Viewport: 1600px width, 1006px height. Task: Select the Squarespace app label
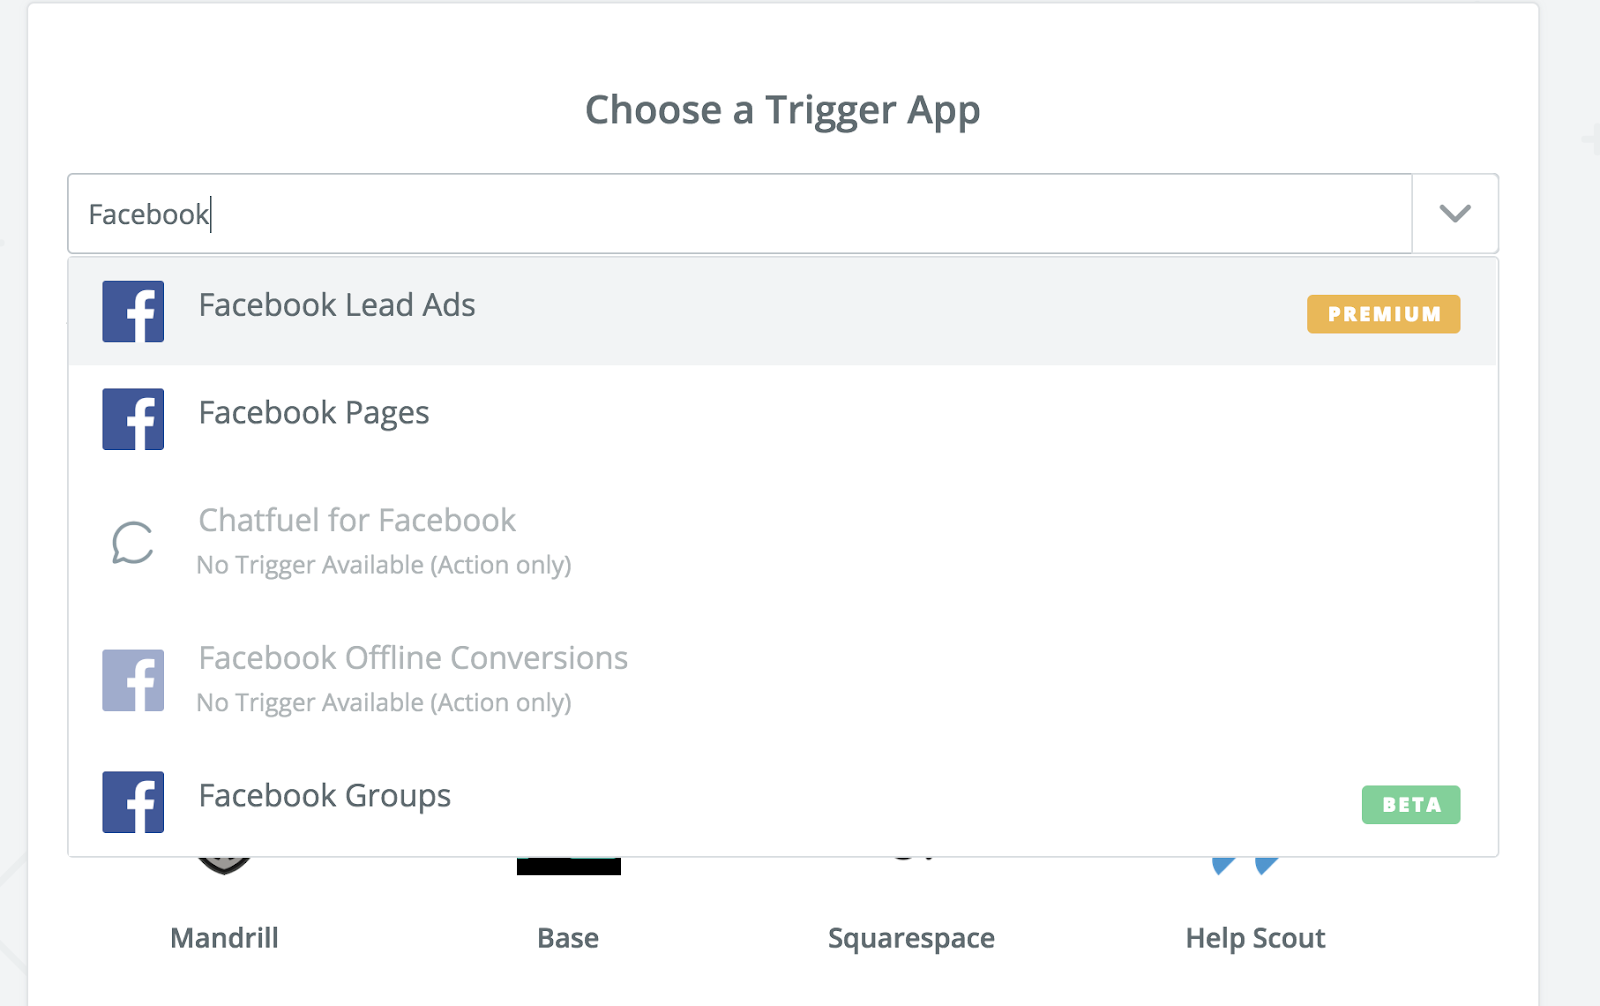911,938
